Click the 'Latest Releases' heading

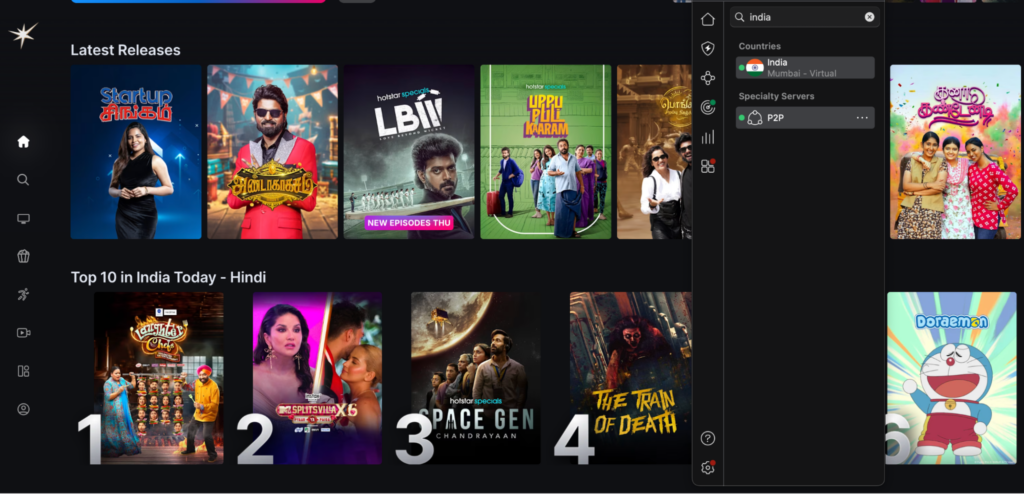pos(125,50)
